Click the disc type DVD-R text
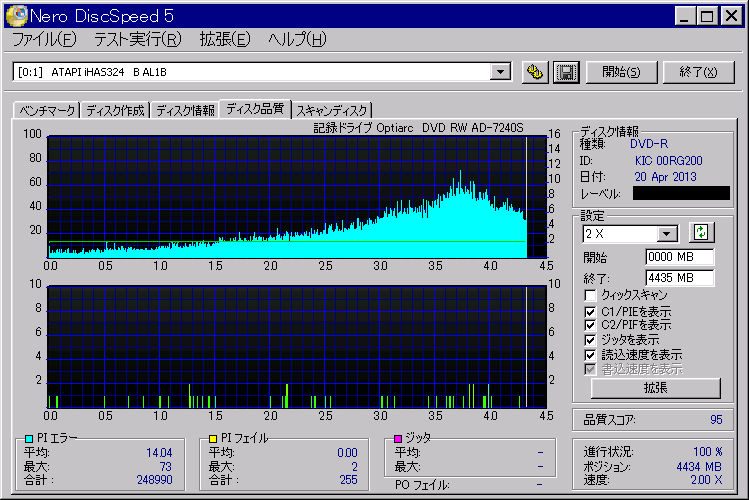This screenshot has height=500, width=749. [x=649, y=144]
